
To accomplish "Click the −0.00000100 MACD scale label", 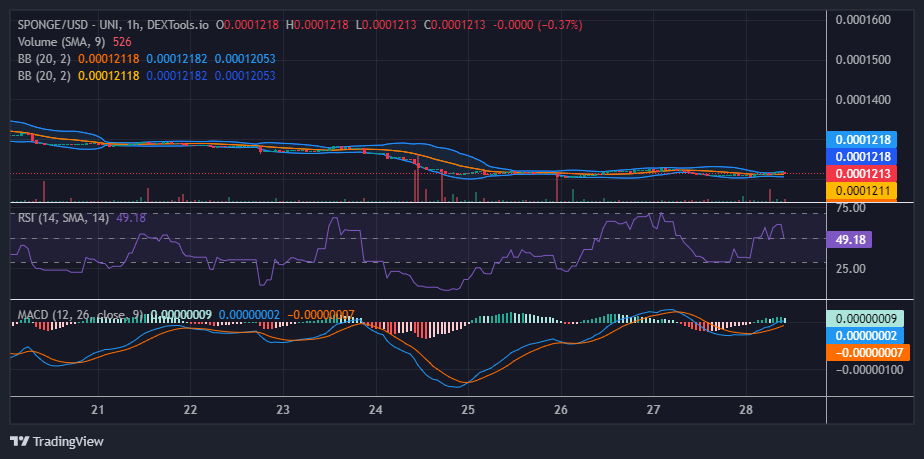I will tap(867, 369).
